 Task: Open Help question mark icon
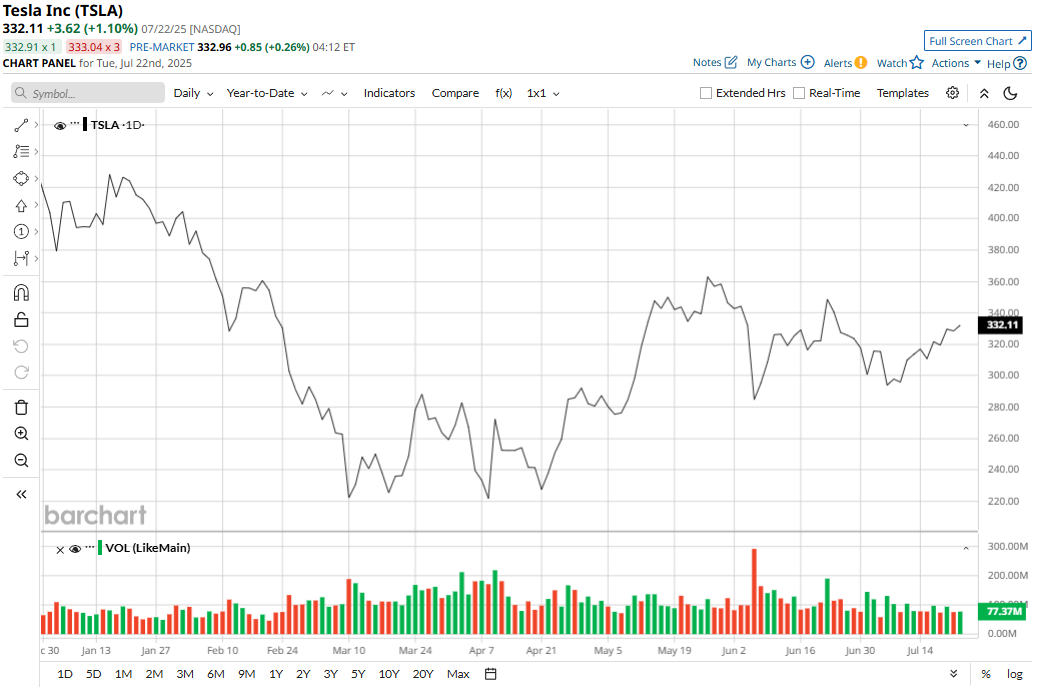(1020, 63)
